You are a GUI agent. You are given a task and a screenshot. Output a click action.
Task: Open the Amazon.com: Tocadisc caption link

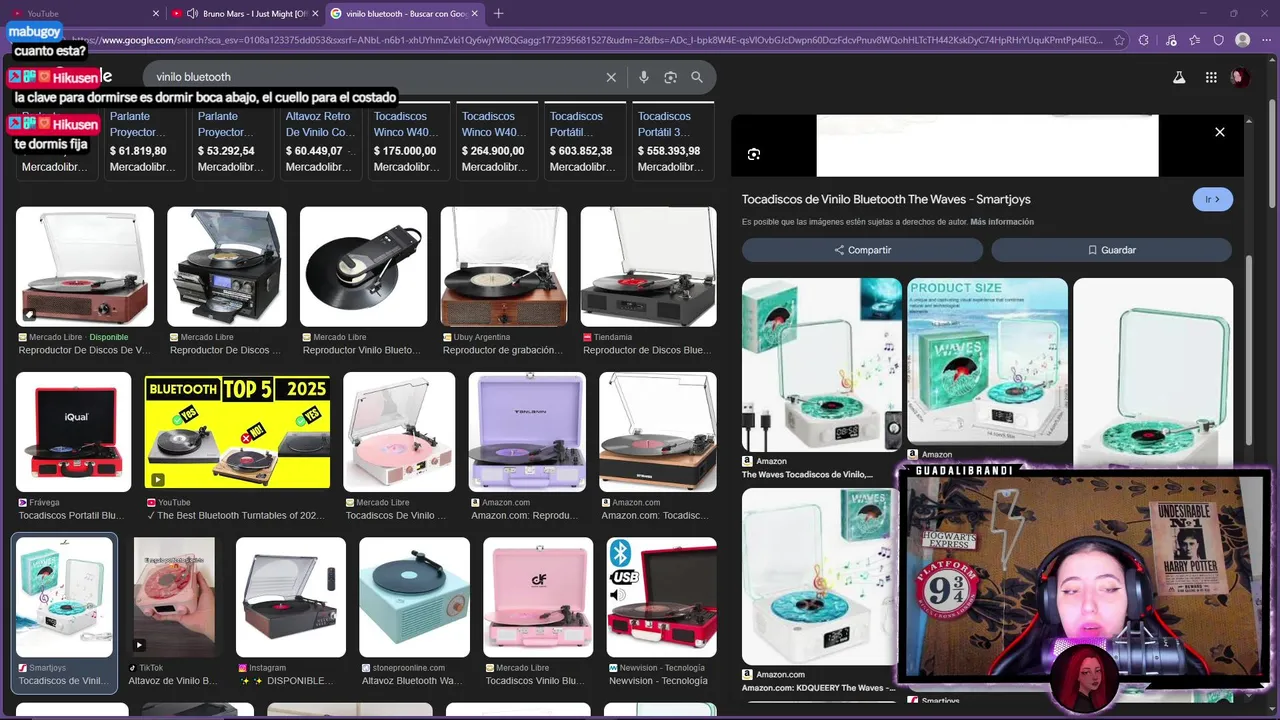pyautogui.click(x=655, y=515)
